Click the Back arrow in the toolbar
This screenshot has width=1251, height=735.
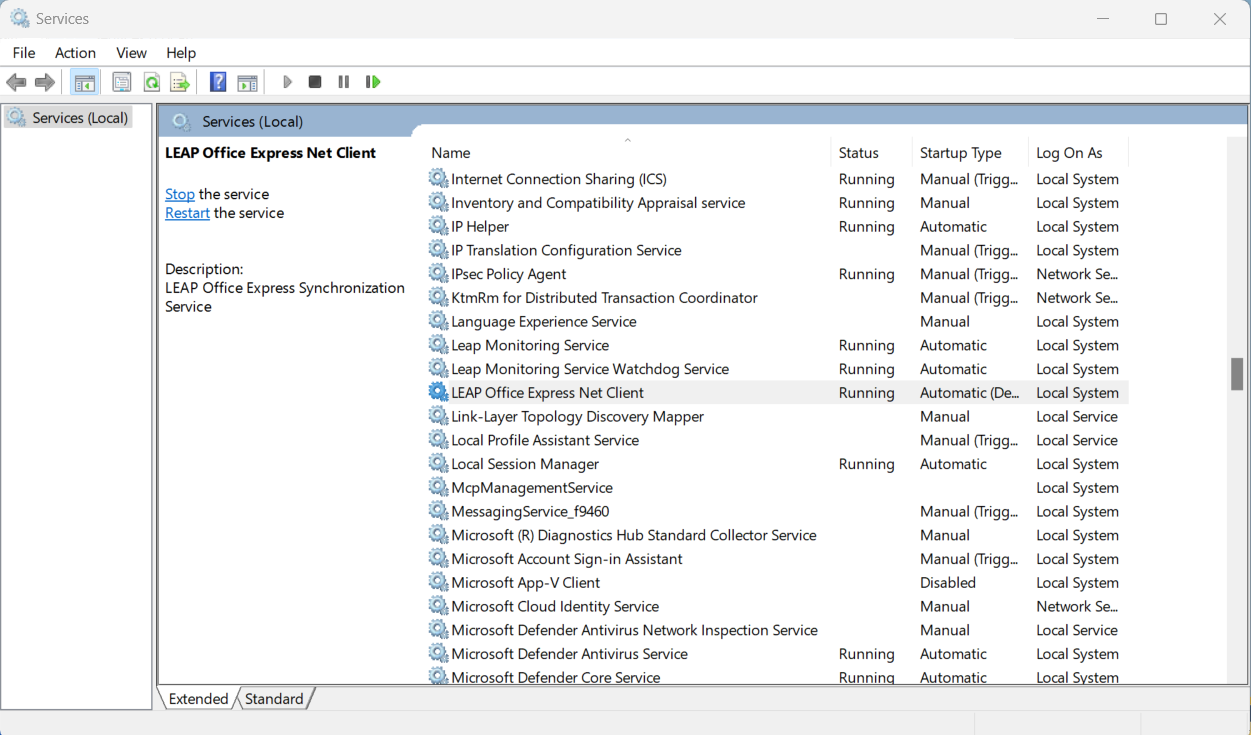pos(16,82)
